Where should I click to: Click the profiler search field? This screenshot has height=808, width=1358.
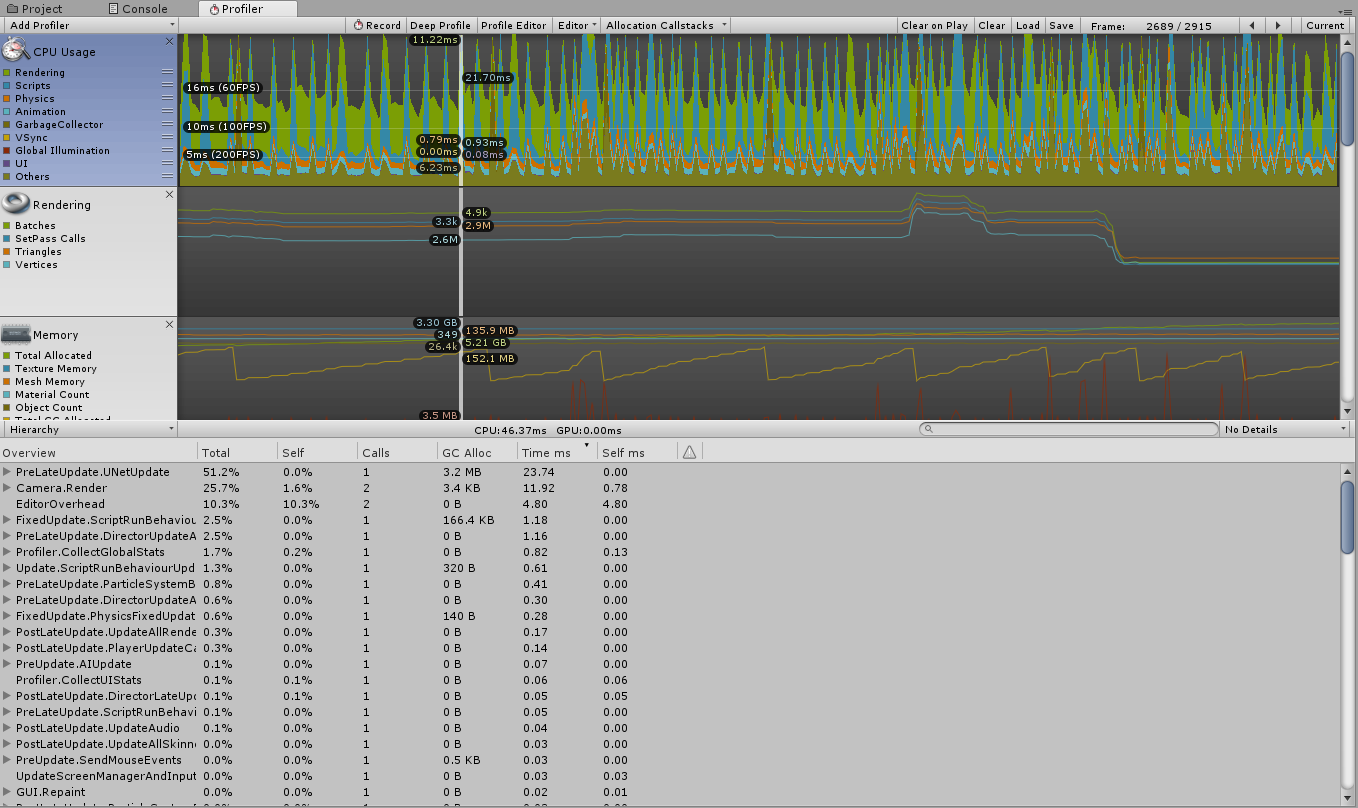click(x=1069, y=429)
